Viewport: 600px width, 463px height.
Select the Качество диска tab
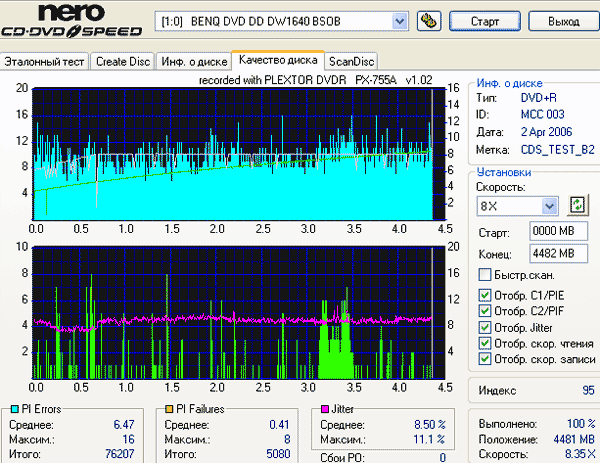coord(278,60)
